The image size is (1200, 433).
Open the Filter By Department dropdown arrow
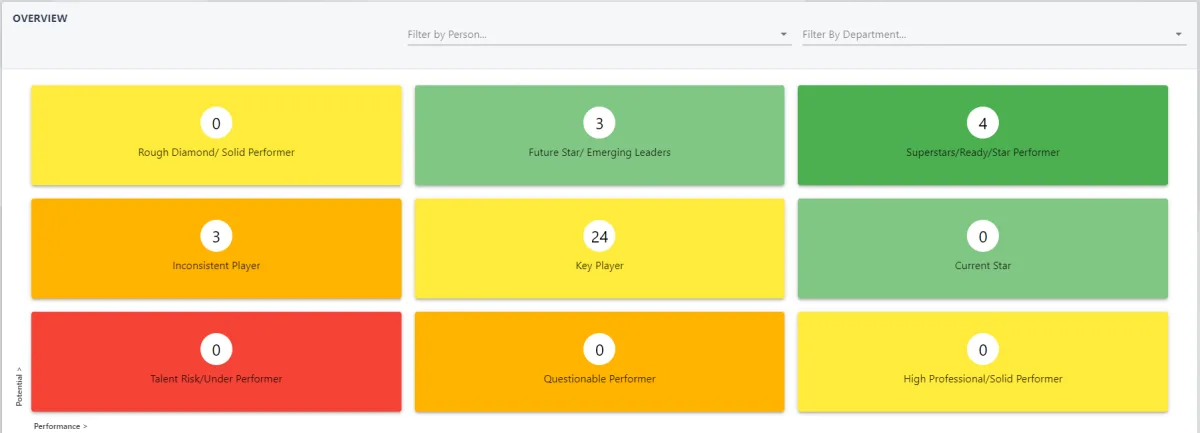[x=1179, y=35]
